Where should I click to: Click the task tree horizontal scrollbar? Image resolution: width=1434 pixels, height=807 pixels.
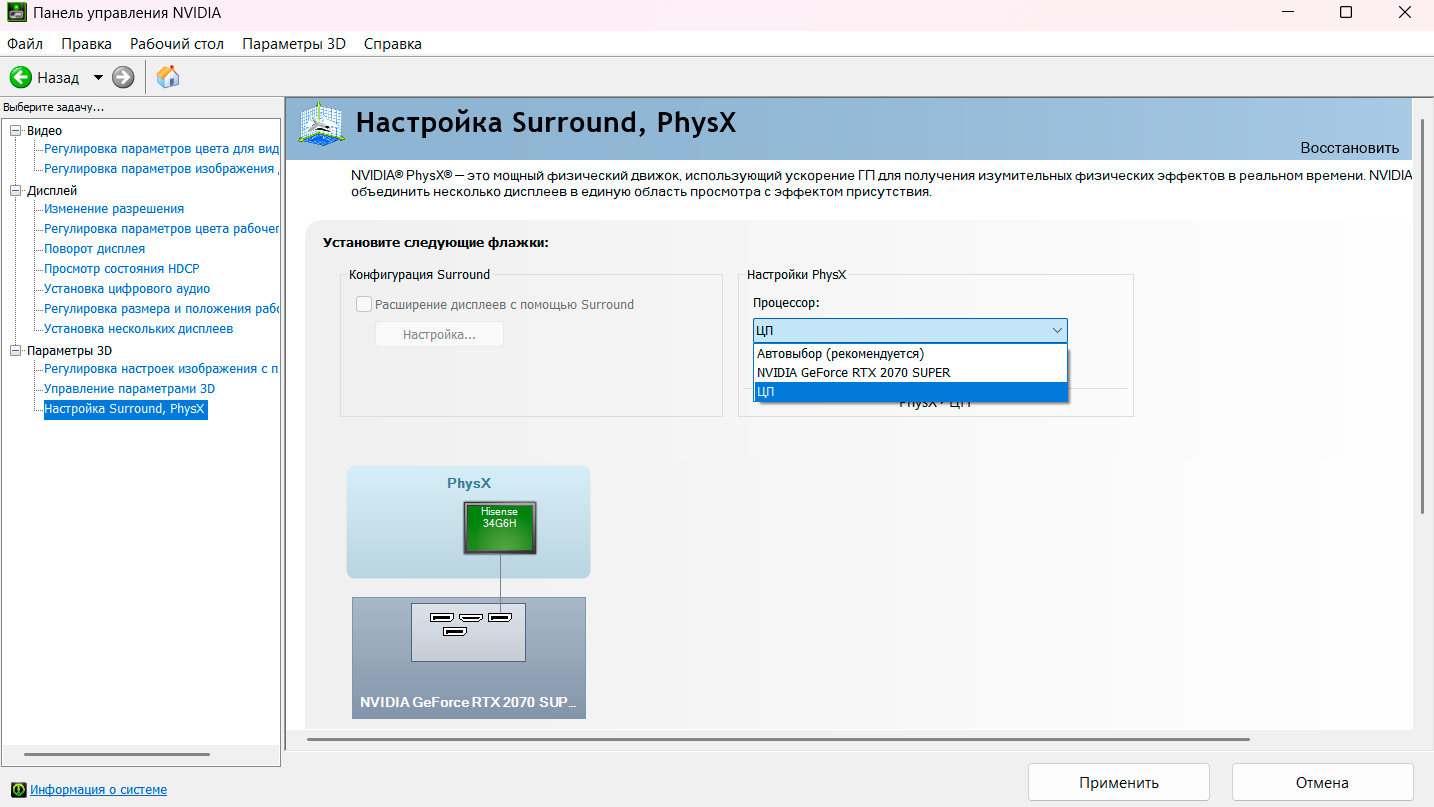coord(117,754)
